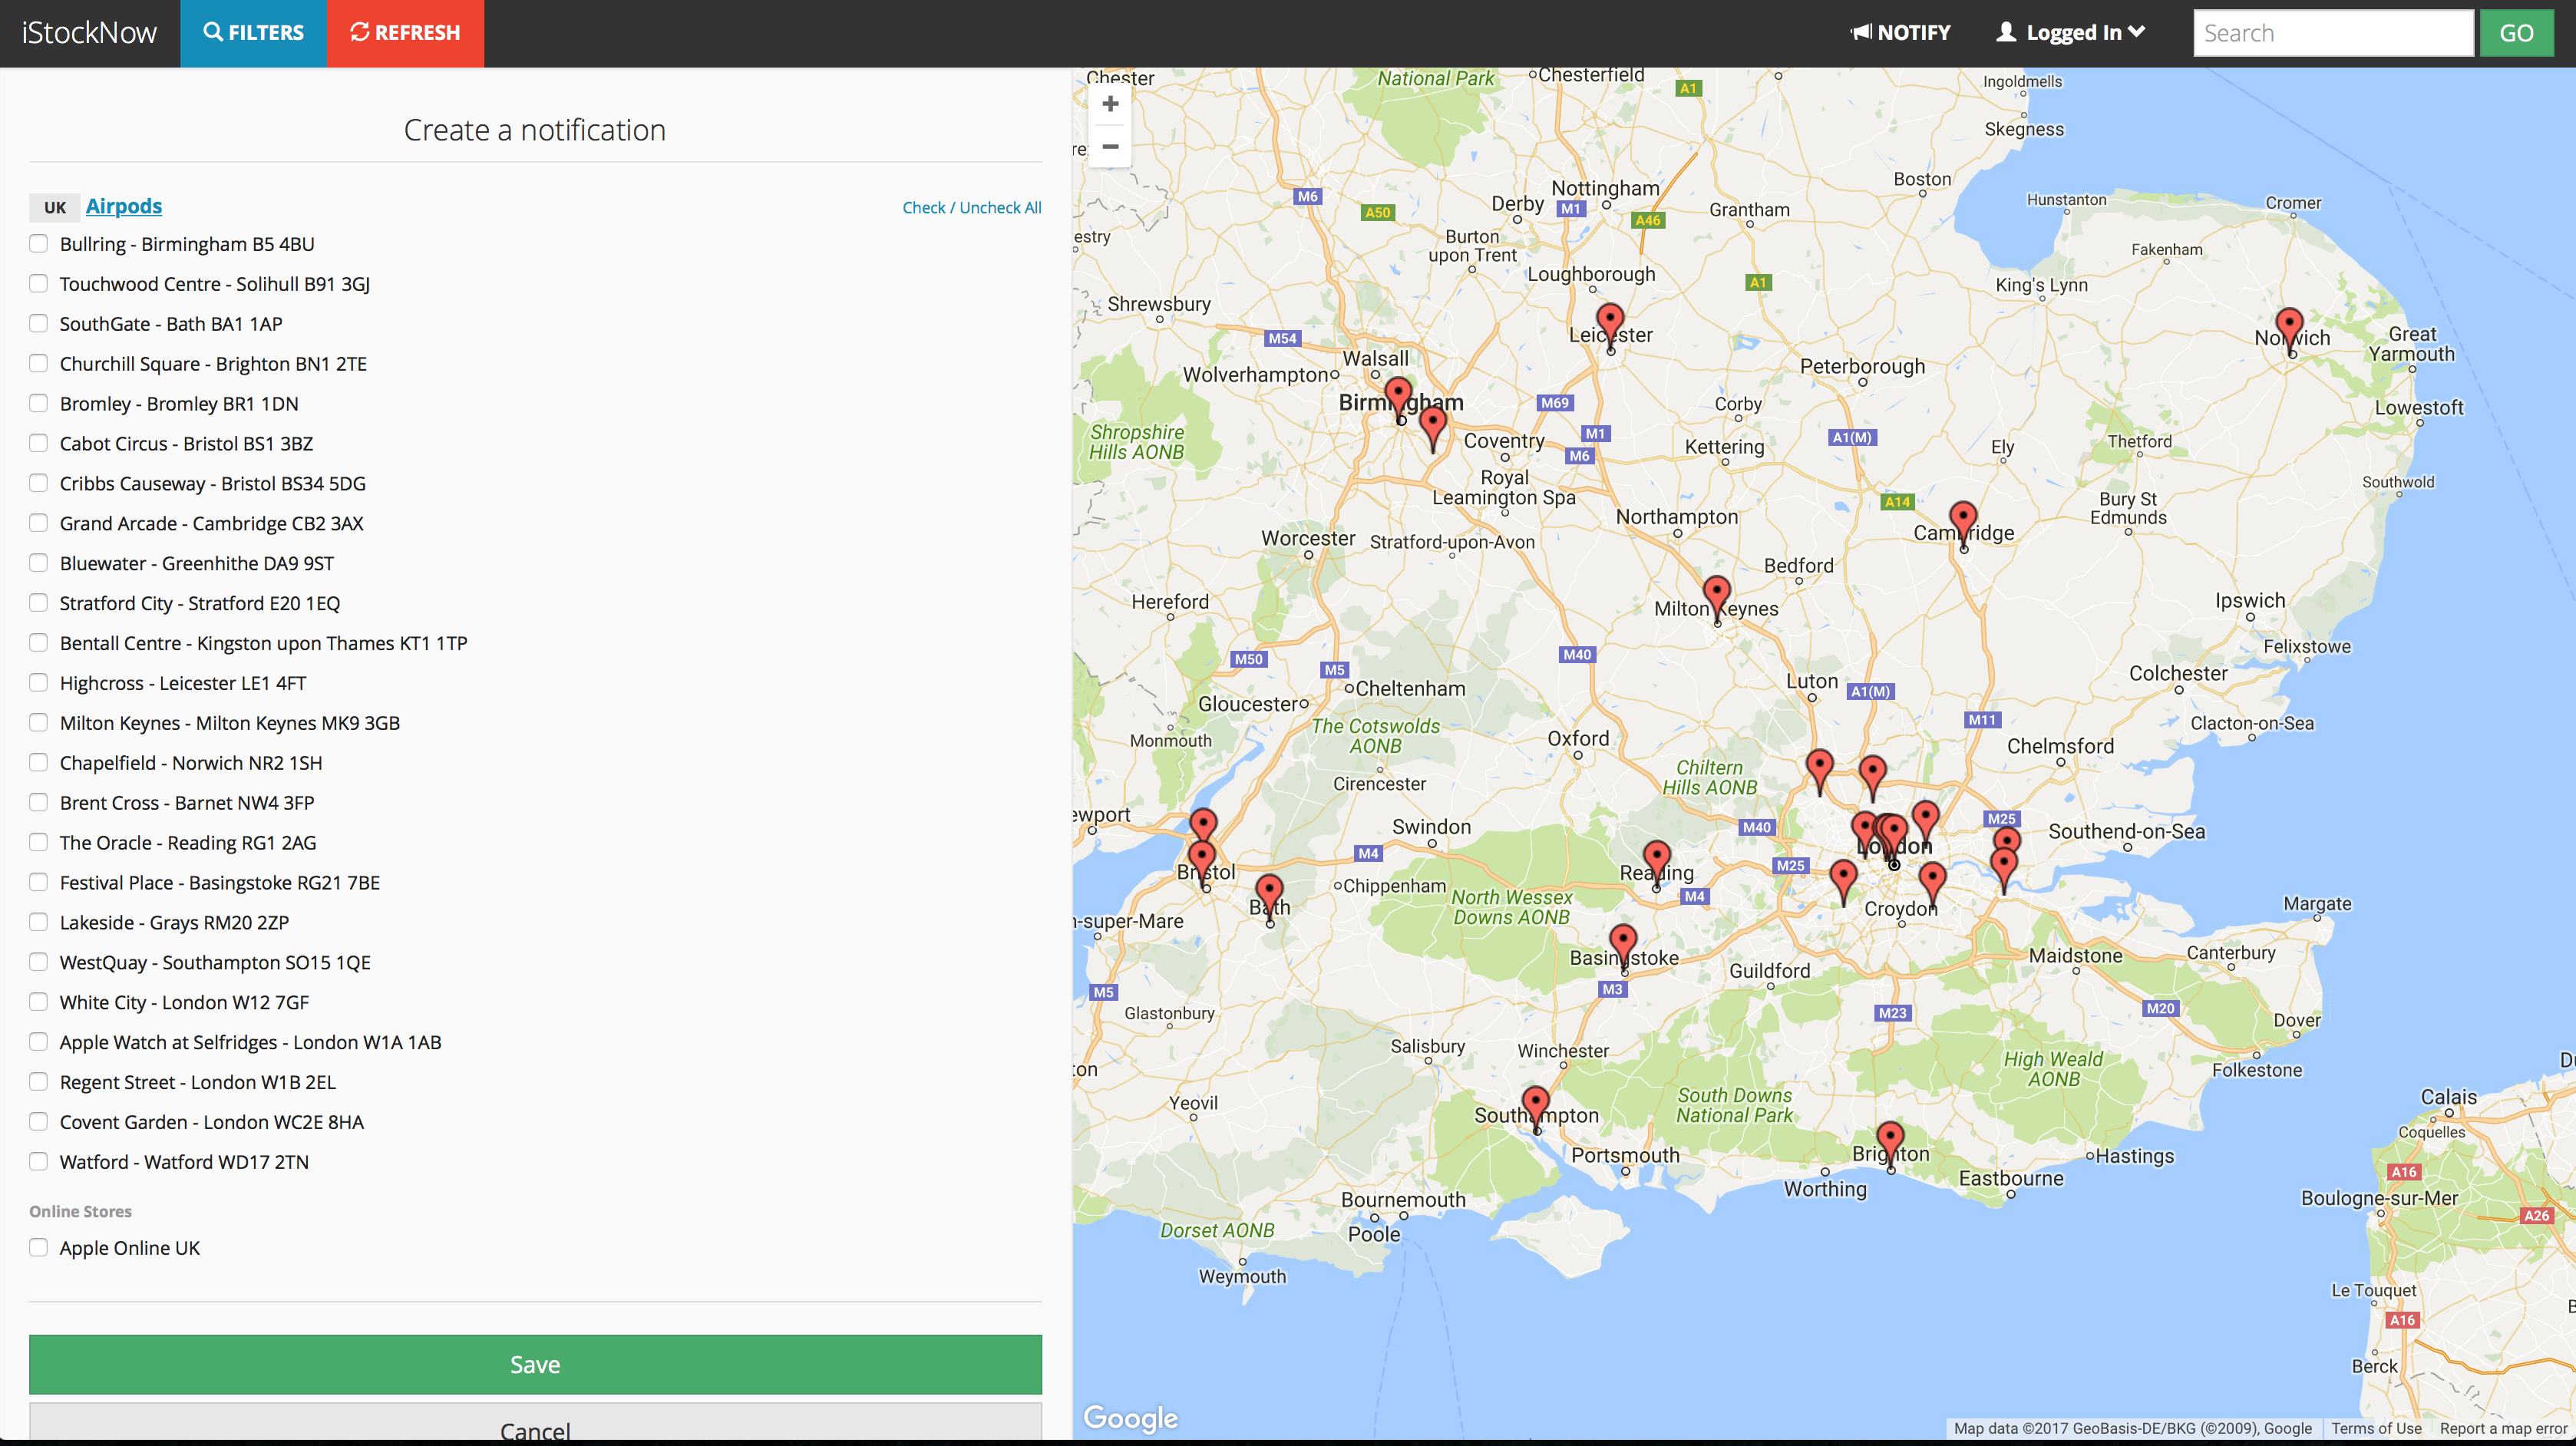Click the map marker at Basingstoke

point(1623,942)
